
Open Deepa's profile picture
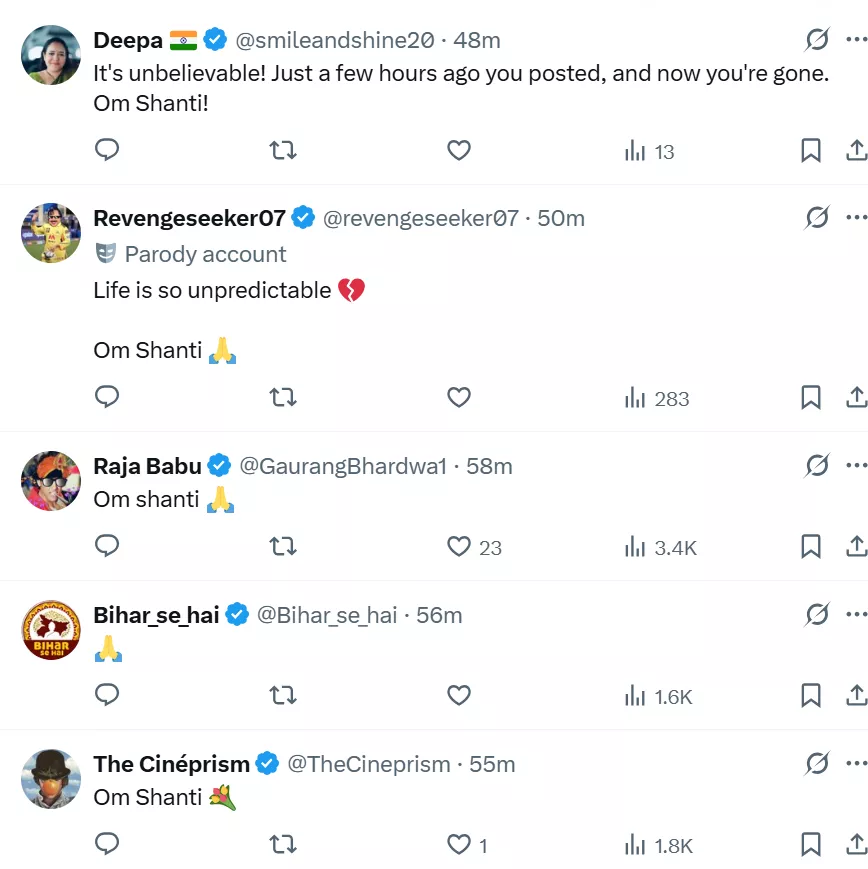point(51,55)
